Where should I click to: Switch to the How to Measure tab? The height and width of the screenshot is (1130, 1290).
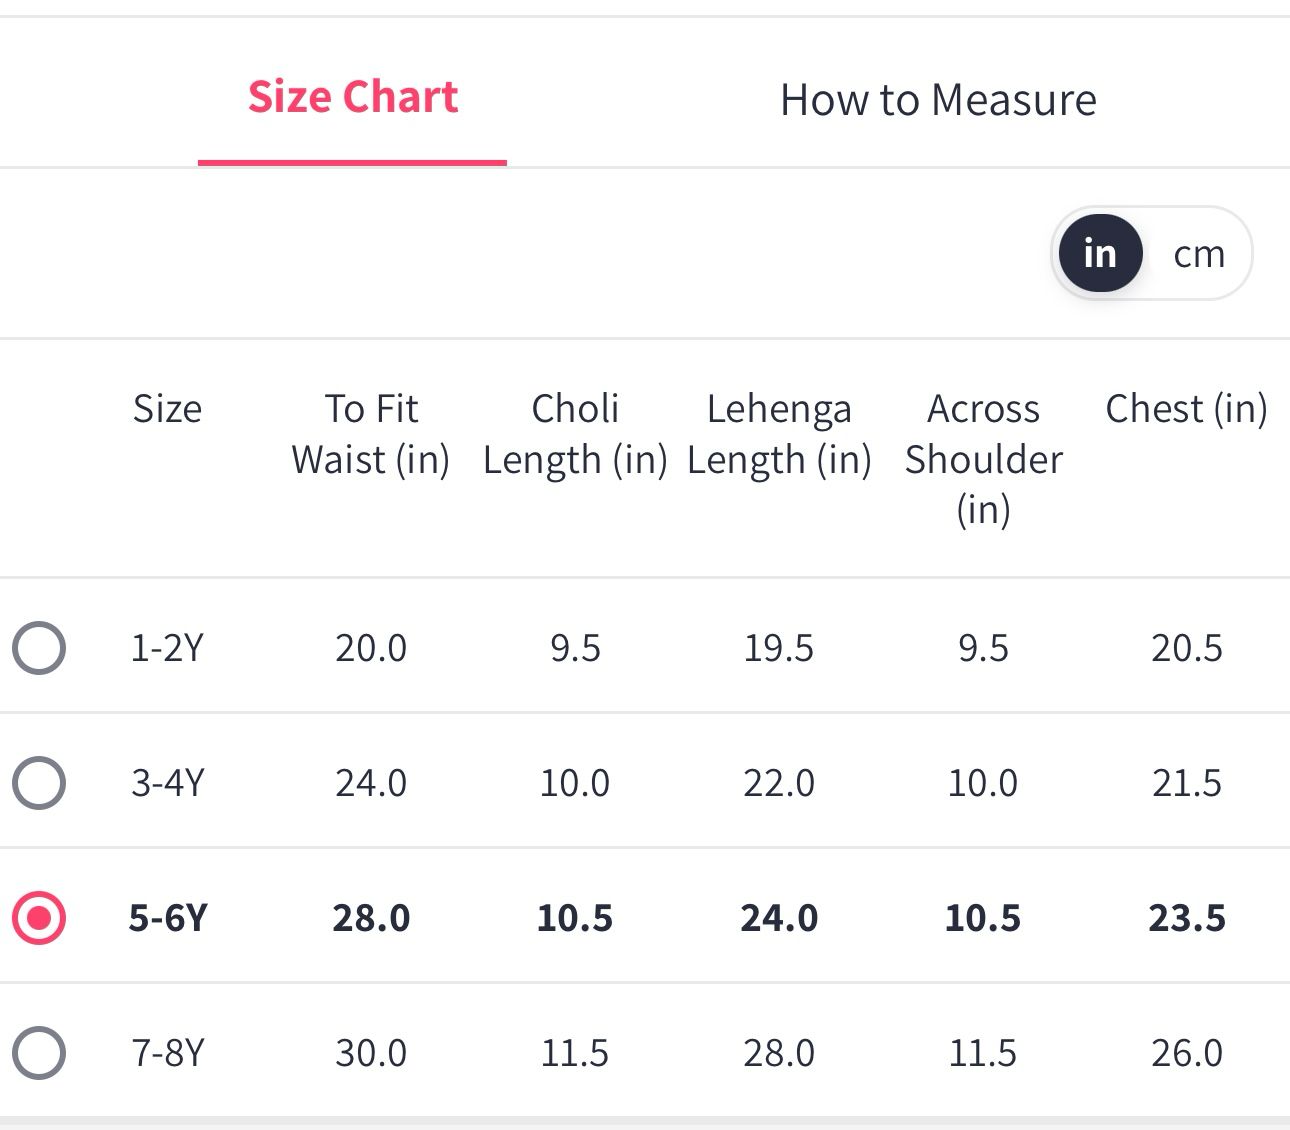point(938,100)
